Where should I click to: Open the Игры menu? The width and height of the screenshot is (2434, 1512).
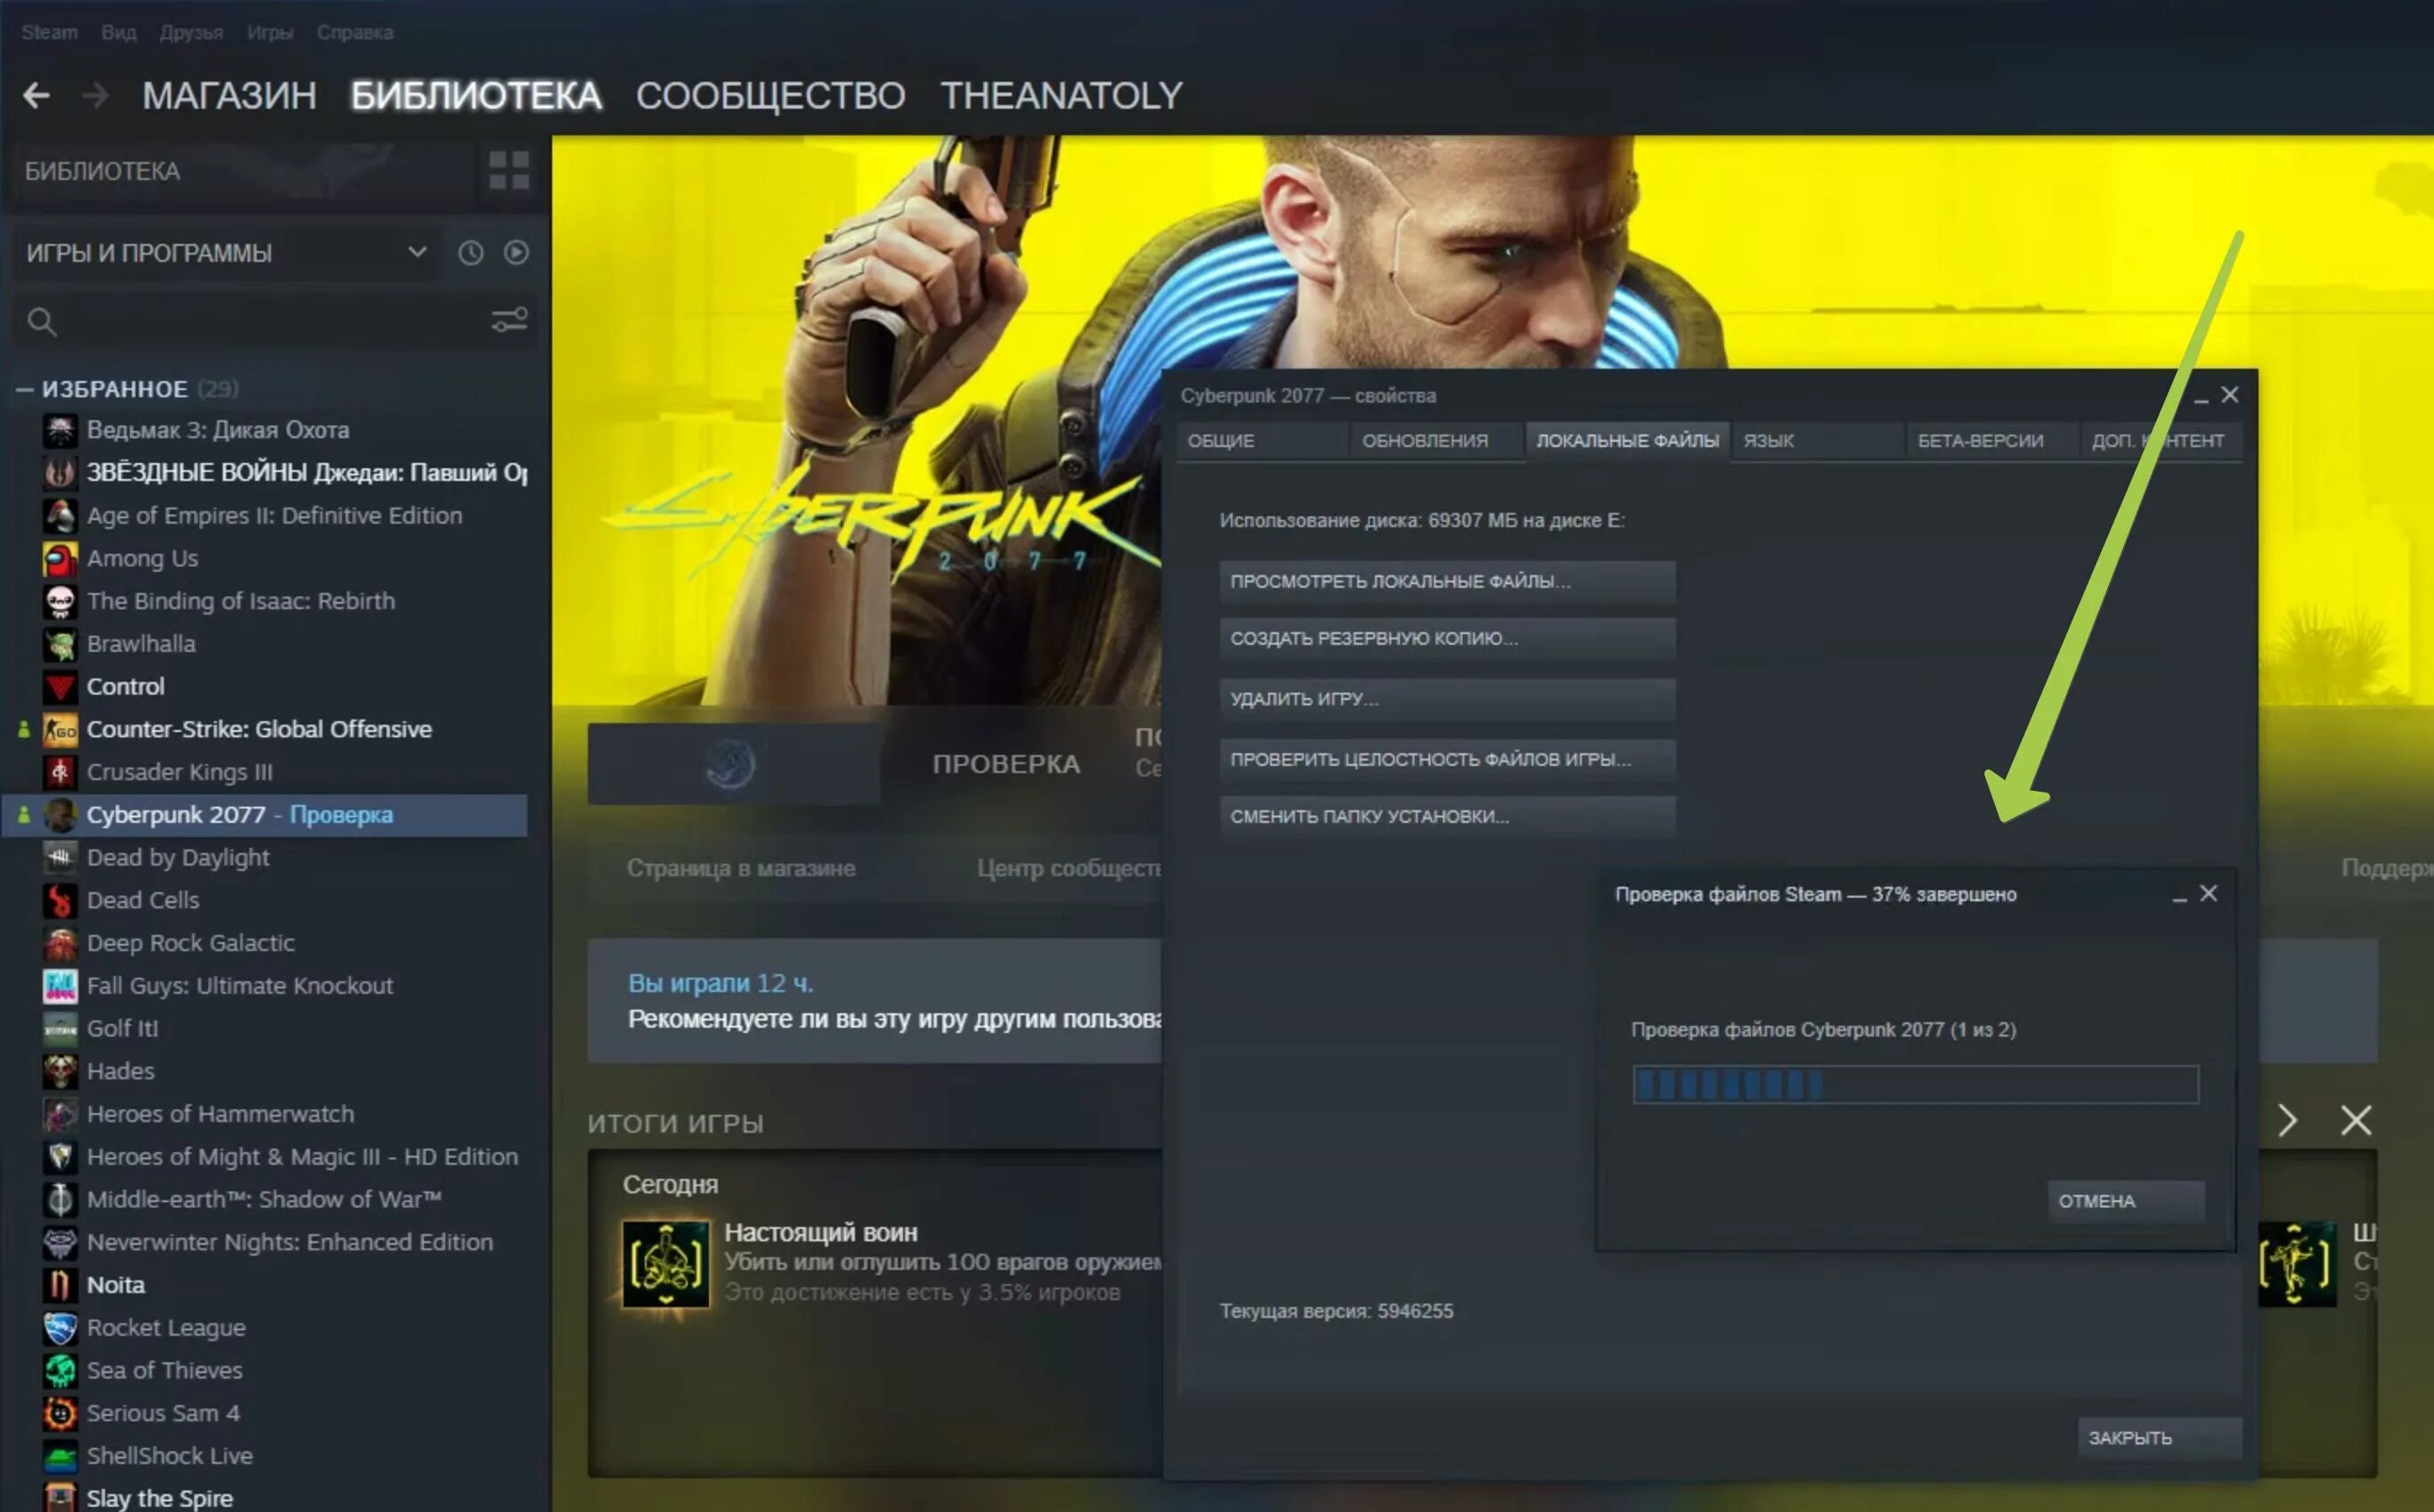(x=270, y=32)
